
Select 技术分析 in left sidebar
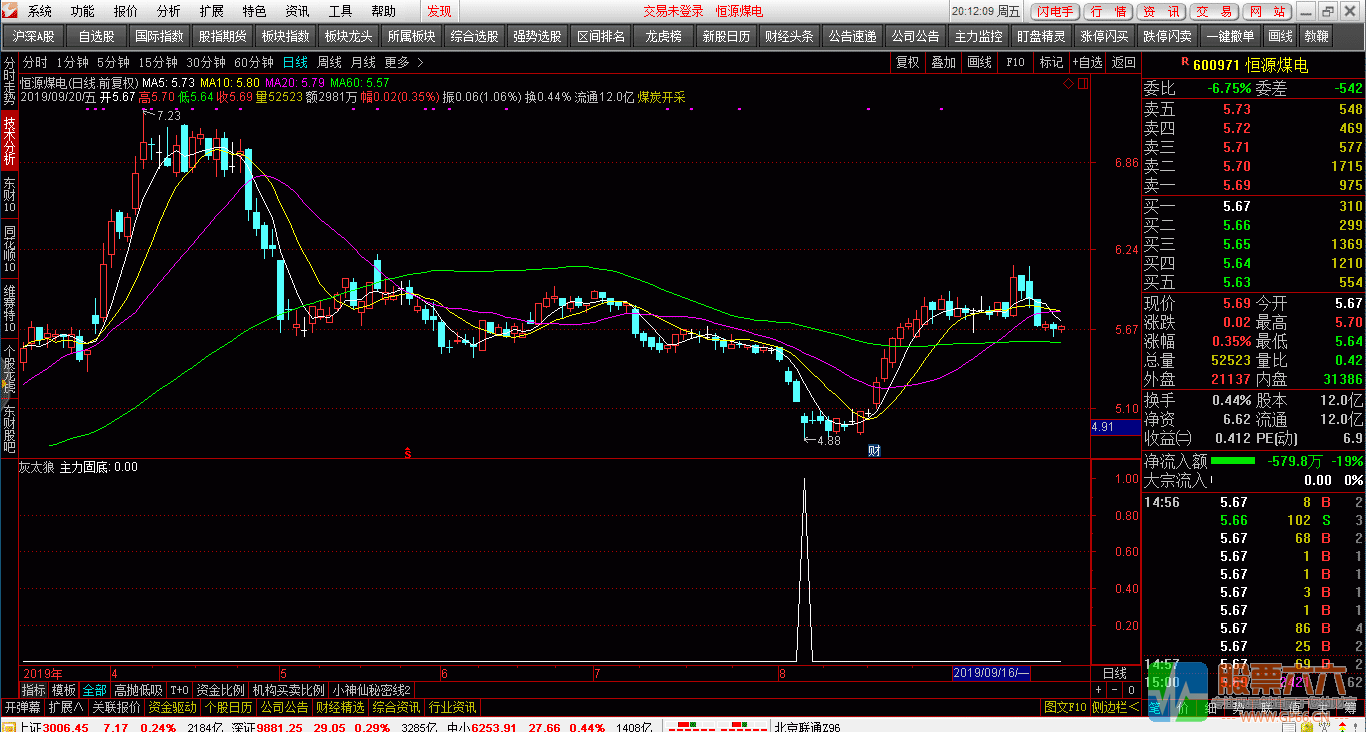pos(9,141)
